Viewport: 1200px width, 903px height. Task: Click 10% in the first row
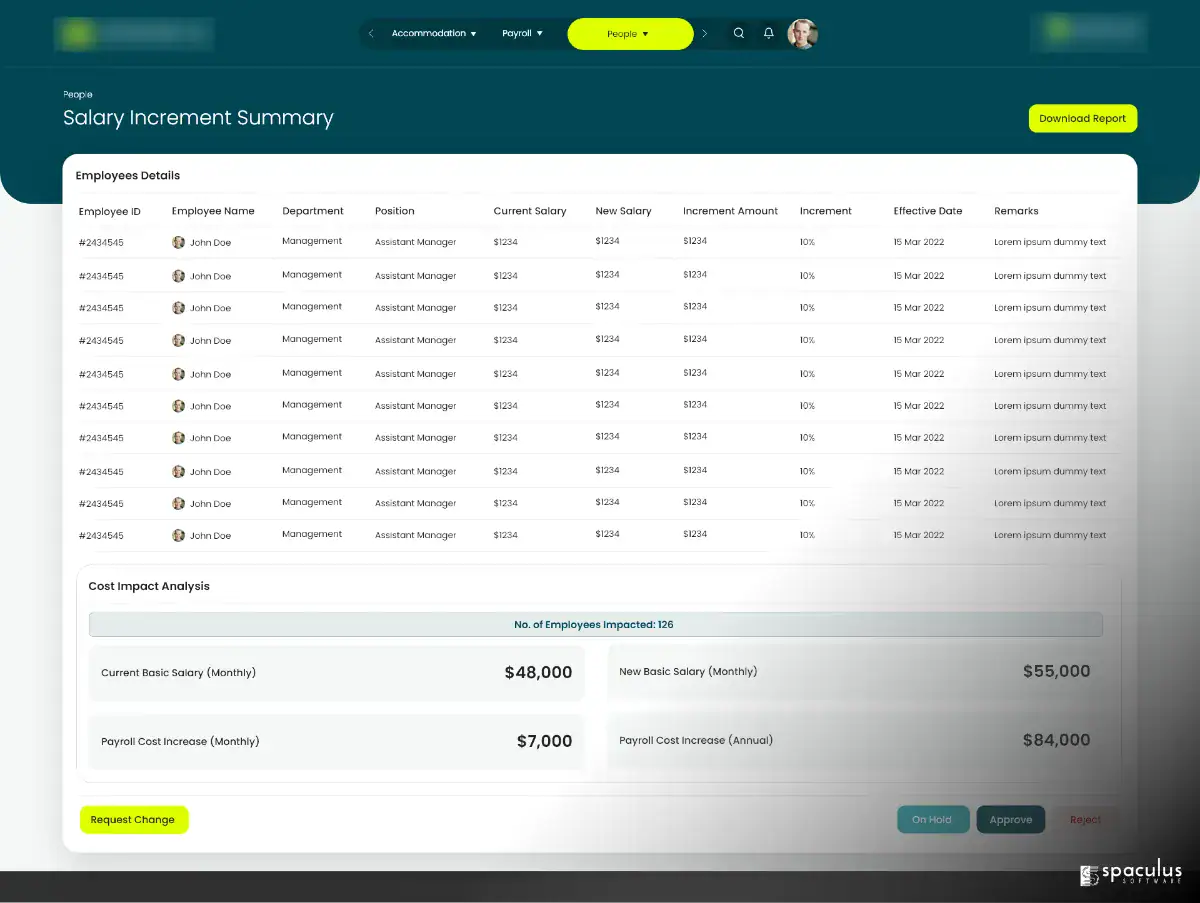tap(807, 242)
